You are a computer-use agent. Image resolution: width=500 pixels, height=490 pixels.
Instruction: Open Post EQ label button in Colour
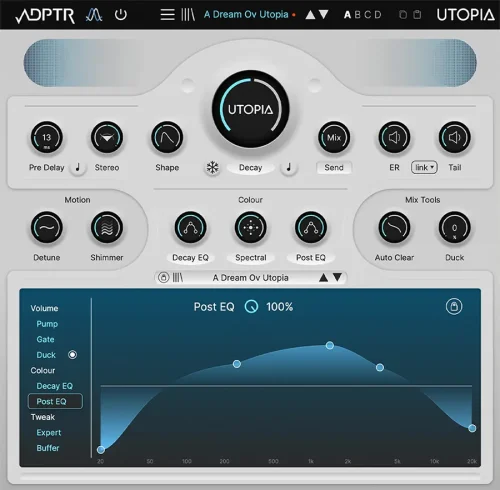pos(311,258)
